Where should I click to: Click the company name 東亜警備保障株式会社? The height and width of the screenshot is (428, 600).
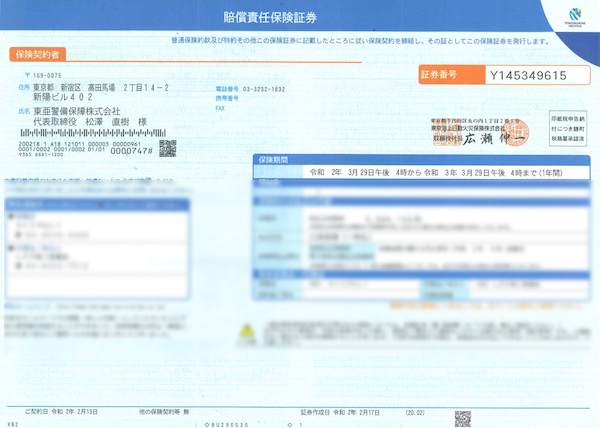[77, 111]
